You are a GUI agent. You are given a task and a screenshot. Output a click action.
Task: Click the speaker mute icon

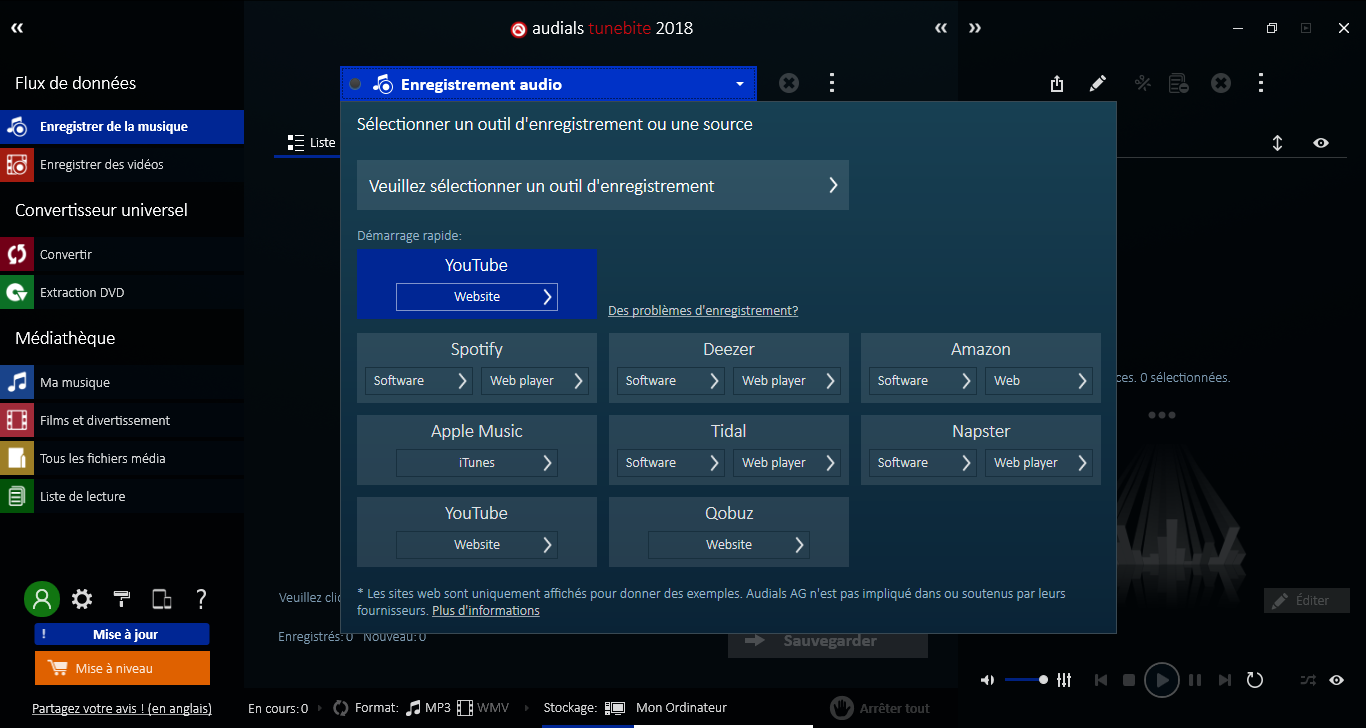coord(987,680)
